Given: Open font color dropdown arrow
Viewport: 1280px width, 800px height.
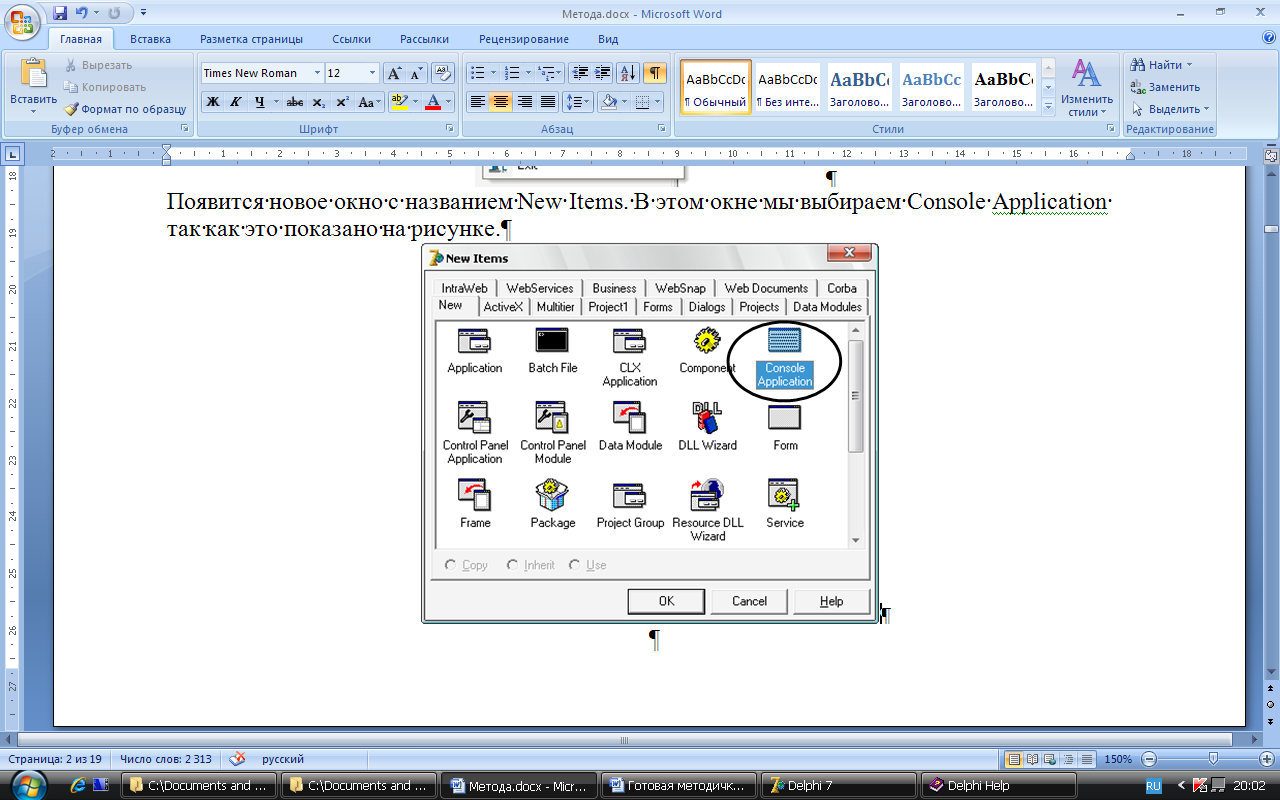Looking at the screenshot, I should 449,102.
